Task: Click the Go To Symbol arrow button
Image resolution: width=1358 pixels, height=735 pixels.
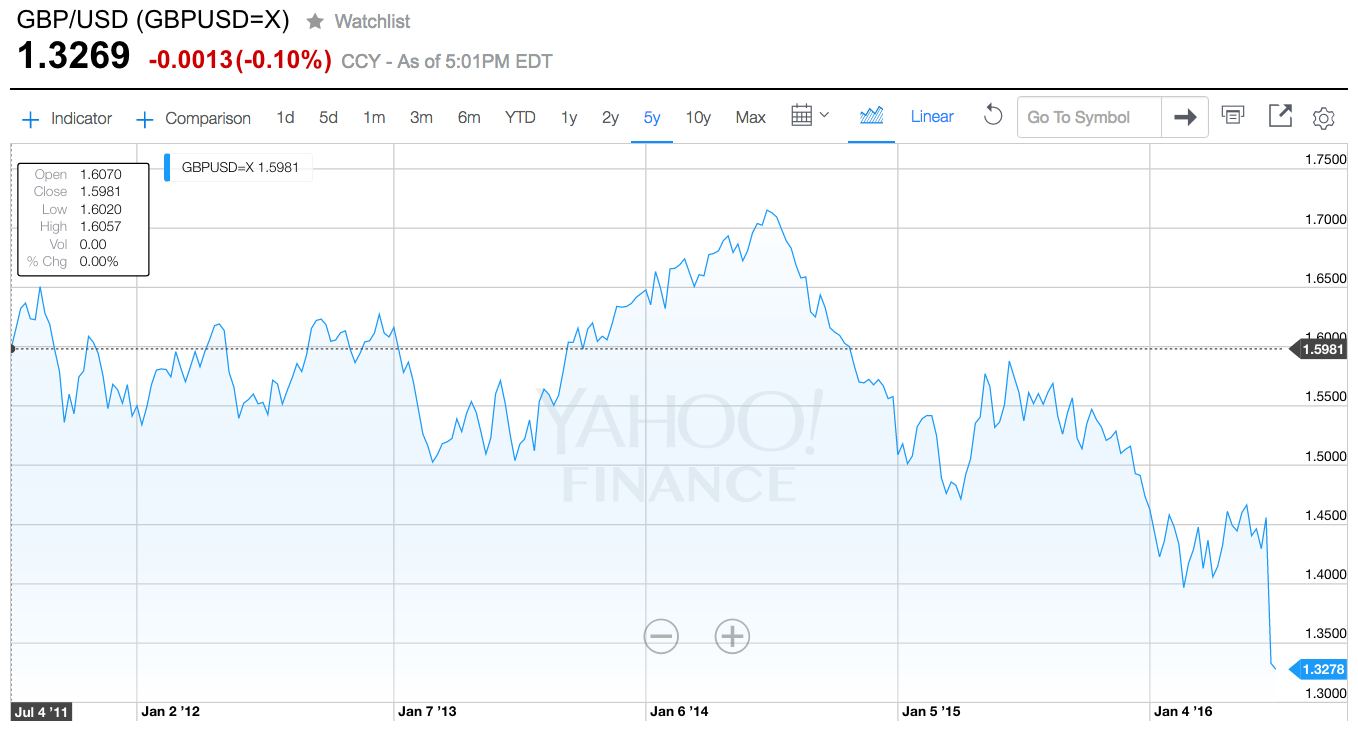Action: tap(1185, 117)
